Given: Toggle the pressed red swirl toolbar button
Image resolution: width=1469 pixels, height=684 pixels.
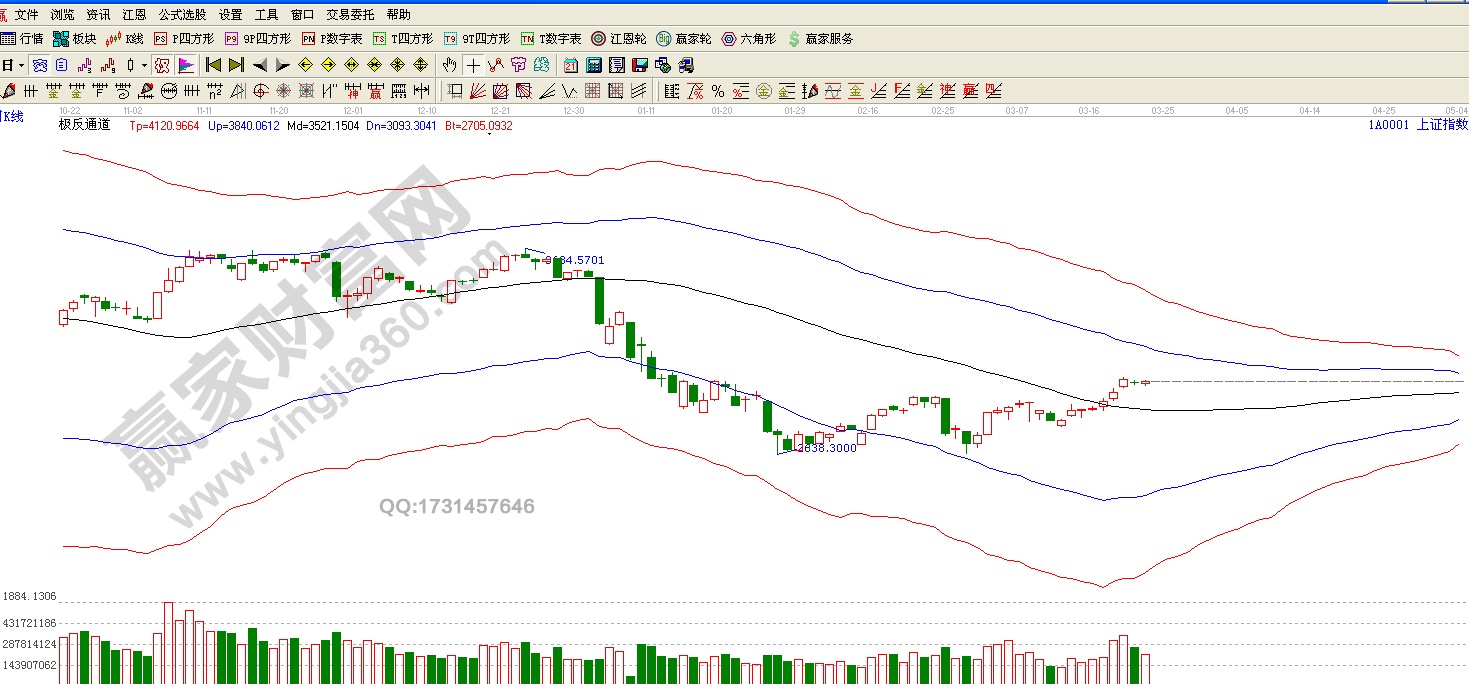Looking at the screenshot, I should tap(162, 65).
